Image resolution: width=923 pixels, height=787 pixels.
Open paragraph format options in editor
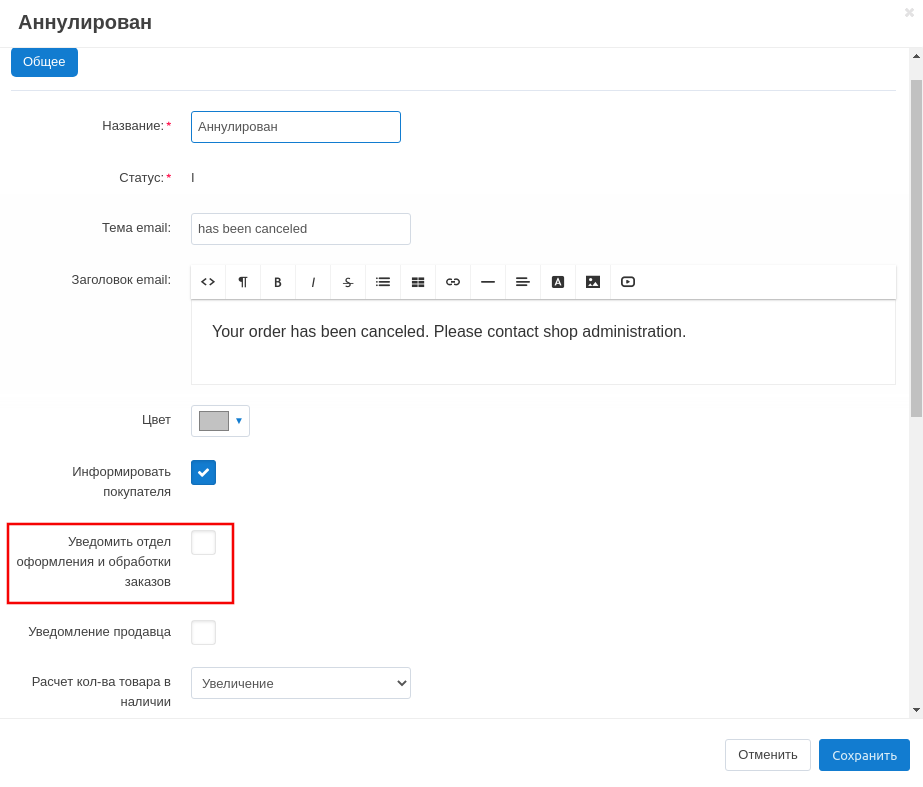[x=243, y=282]
